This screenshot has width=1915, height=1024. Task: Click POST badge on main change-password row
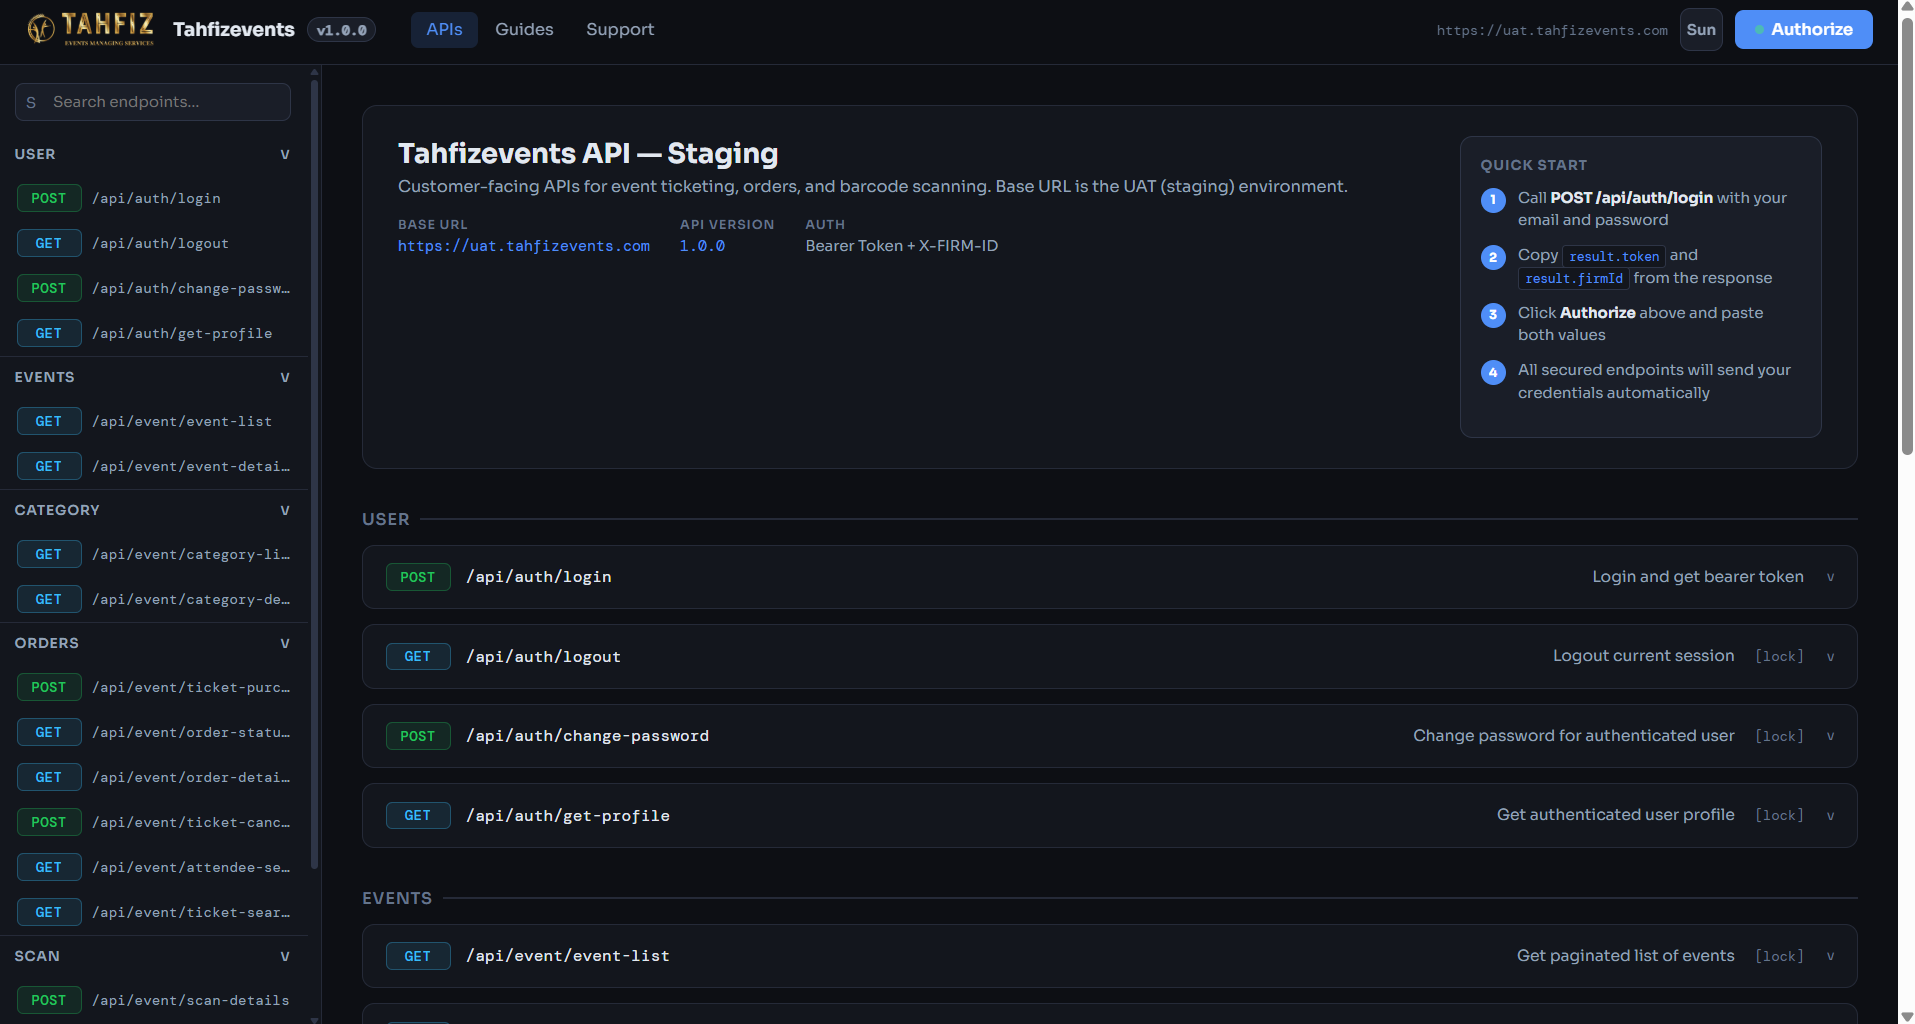pyautogui.click(x=418, y=736)
